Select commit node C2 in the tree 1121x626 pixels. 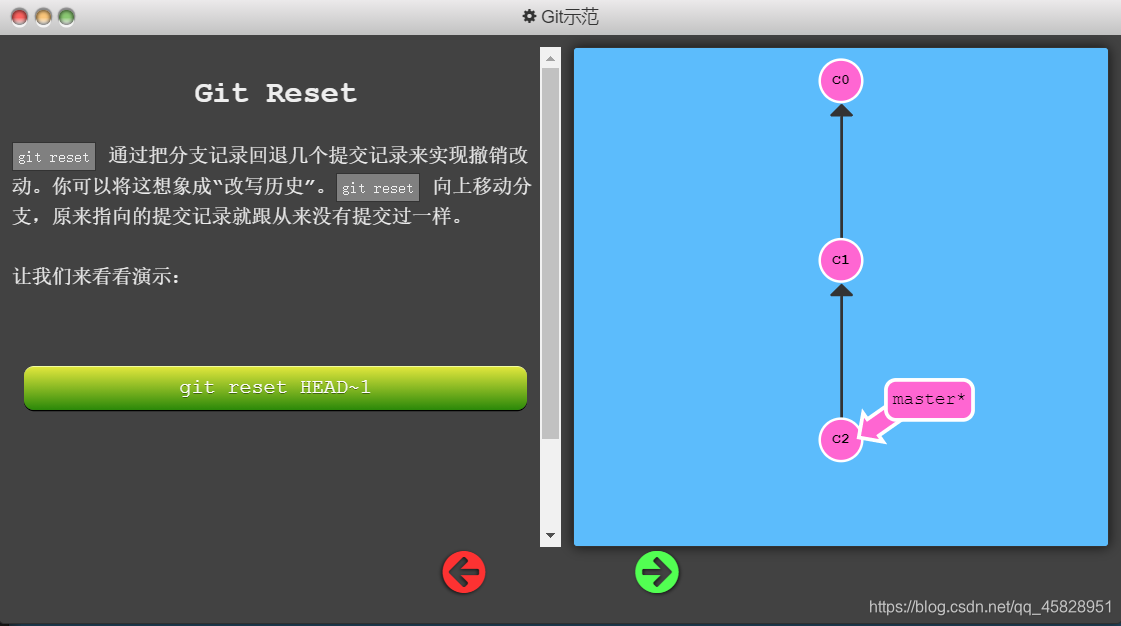[840, 438]
